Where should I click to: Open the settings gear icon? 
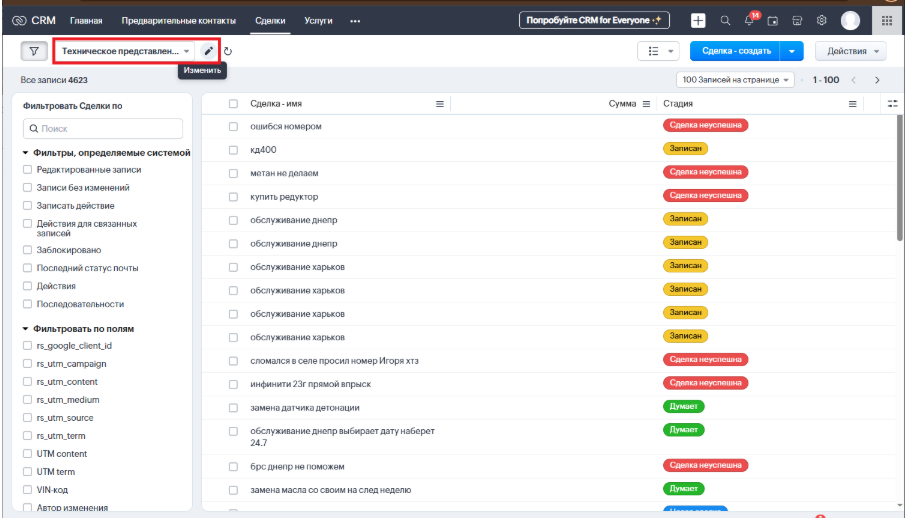pyautogui.click(x=821, y=20)
